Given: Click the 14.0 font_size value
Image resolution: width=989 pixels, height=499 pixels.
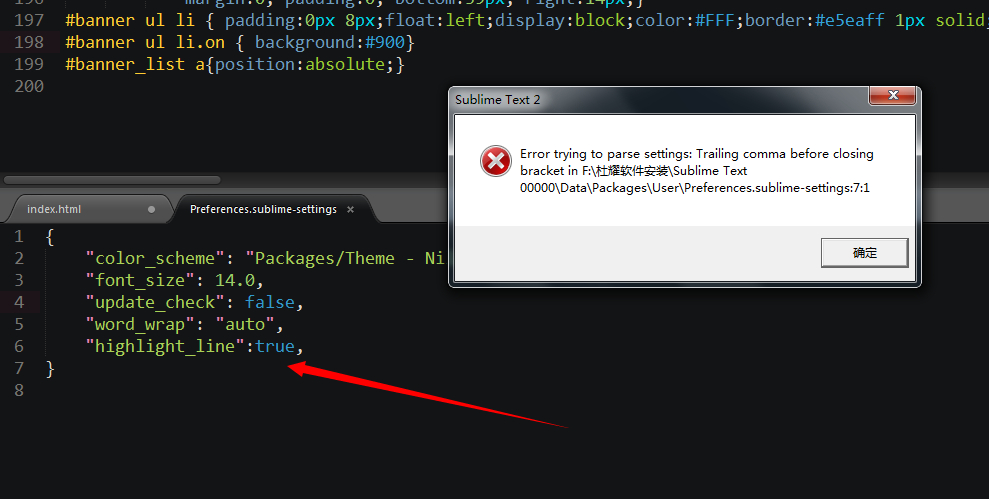Looking at the screenshot, I should pos(235,280).
